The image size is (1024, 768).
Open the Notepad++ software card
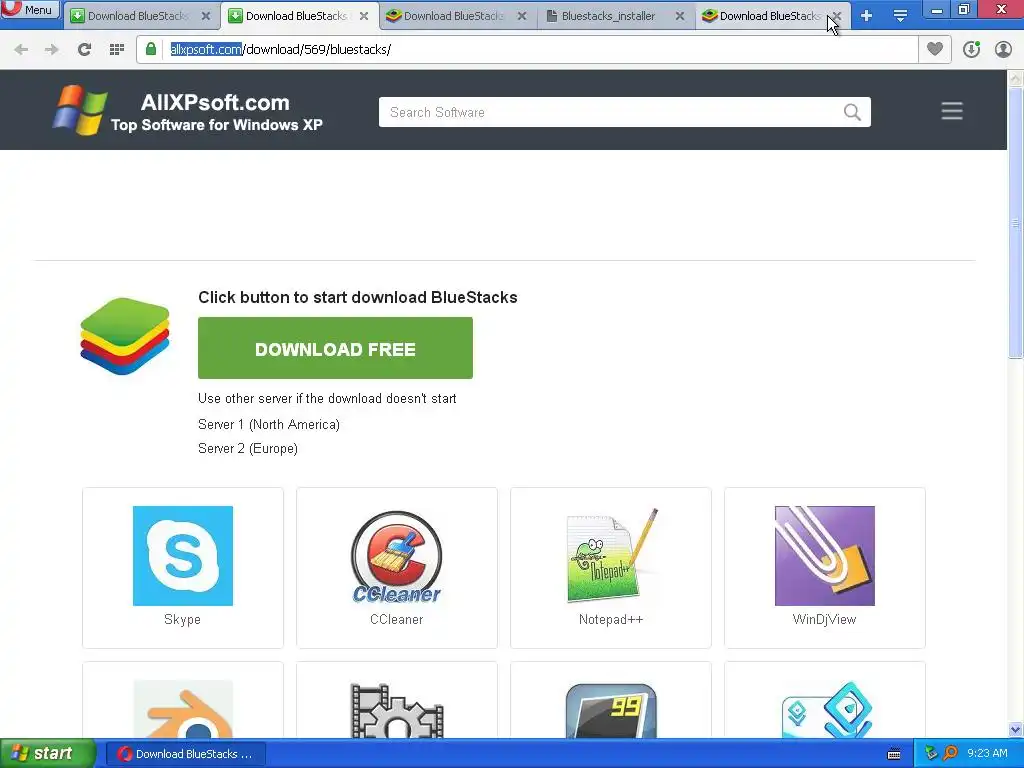611,568
